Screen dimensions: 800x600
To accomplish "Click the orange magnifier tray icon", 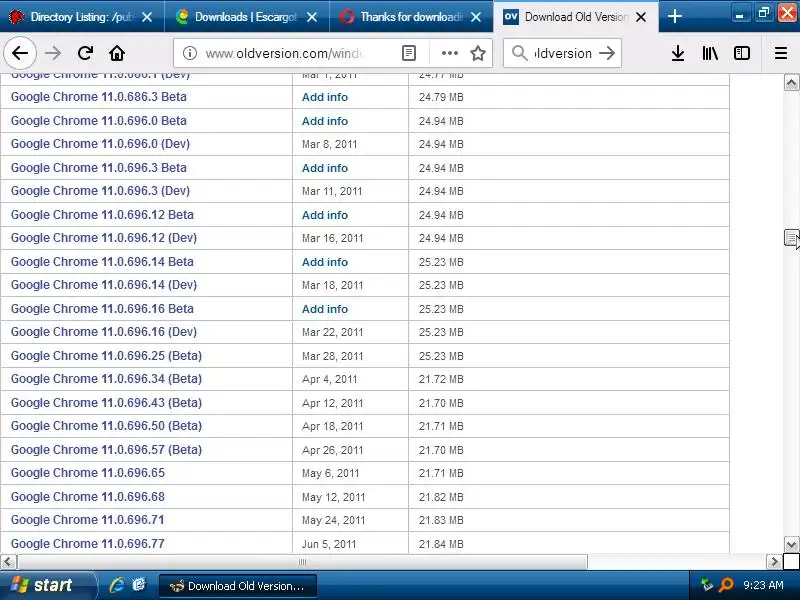I will tap(726, 585).
